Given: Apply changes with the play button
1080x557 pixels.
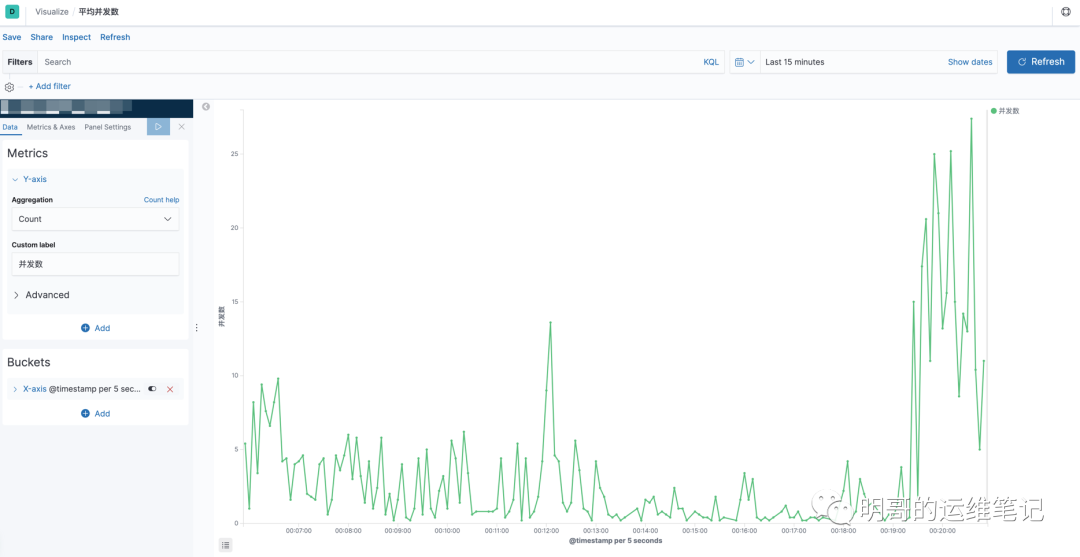Looking at the screenshot, I should point(158,127).
